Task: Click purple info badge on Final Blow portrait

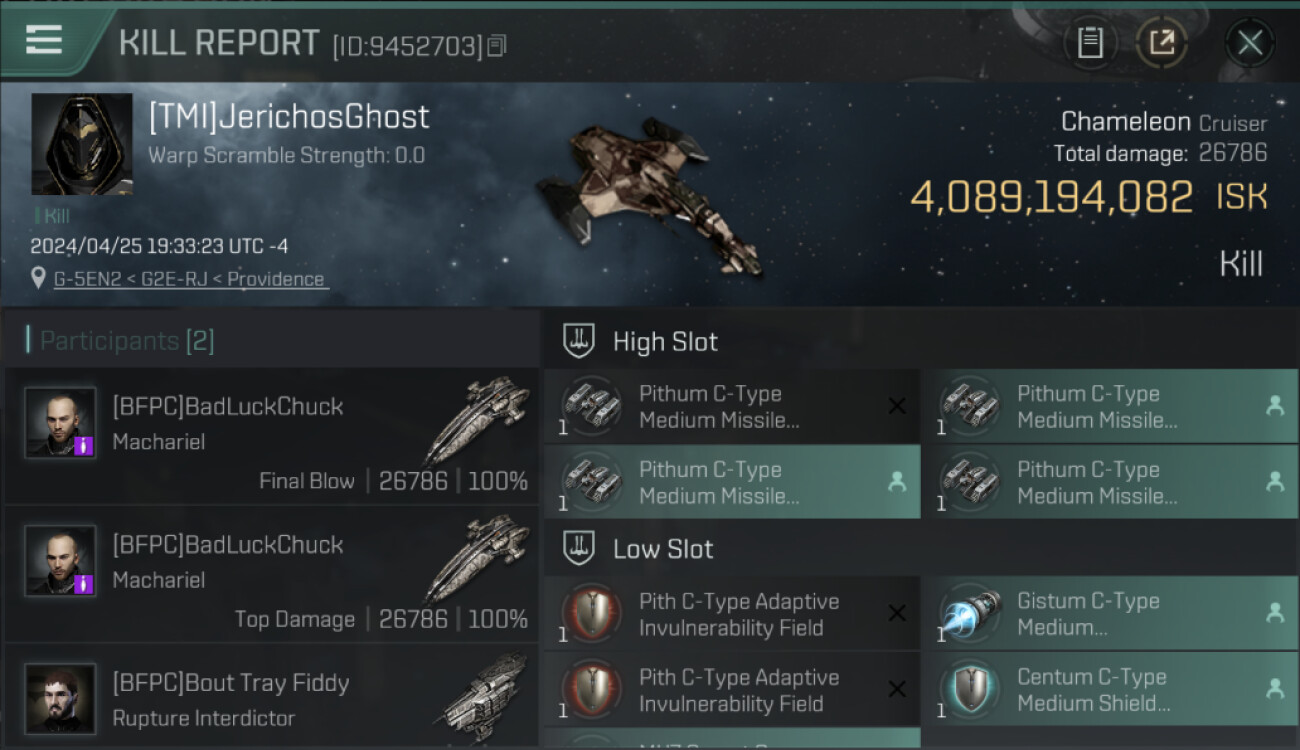Action: [85, 446]
